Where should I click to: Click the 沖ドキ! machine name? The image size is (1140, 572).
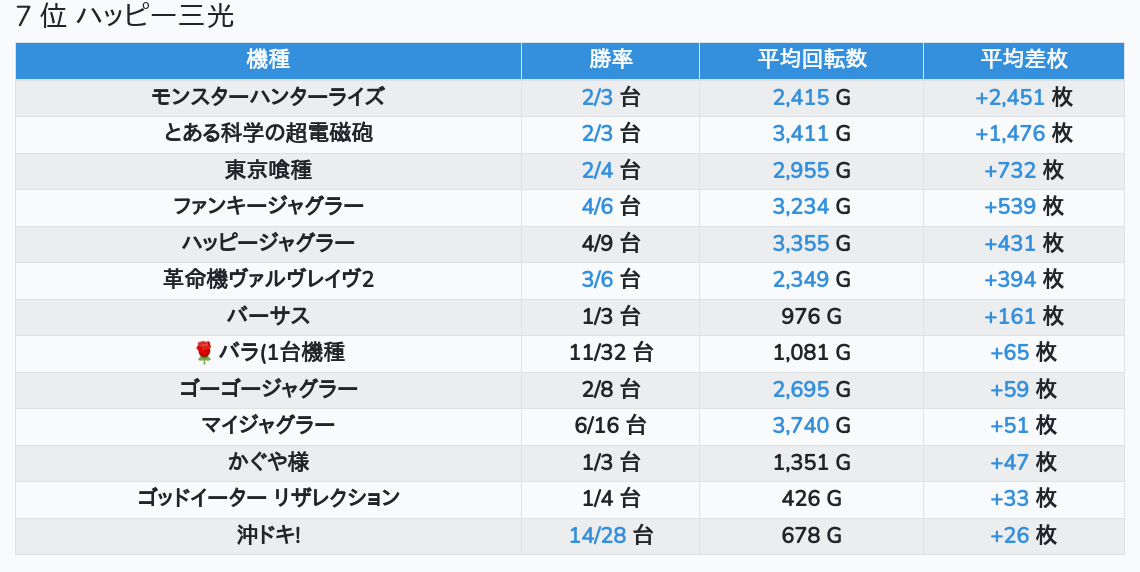point(268,535)
